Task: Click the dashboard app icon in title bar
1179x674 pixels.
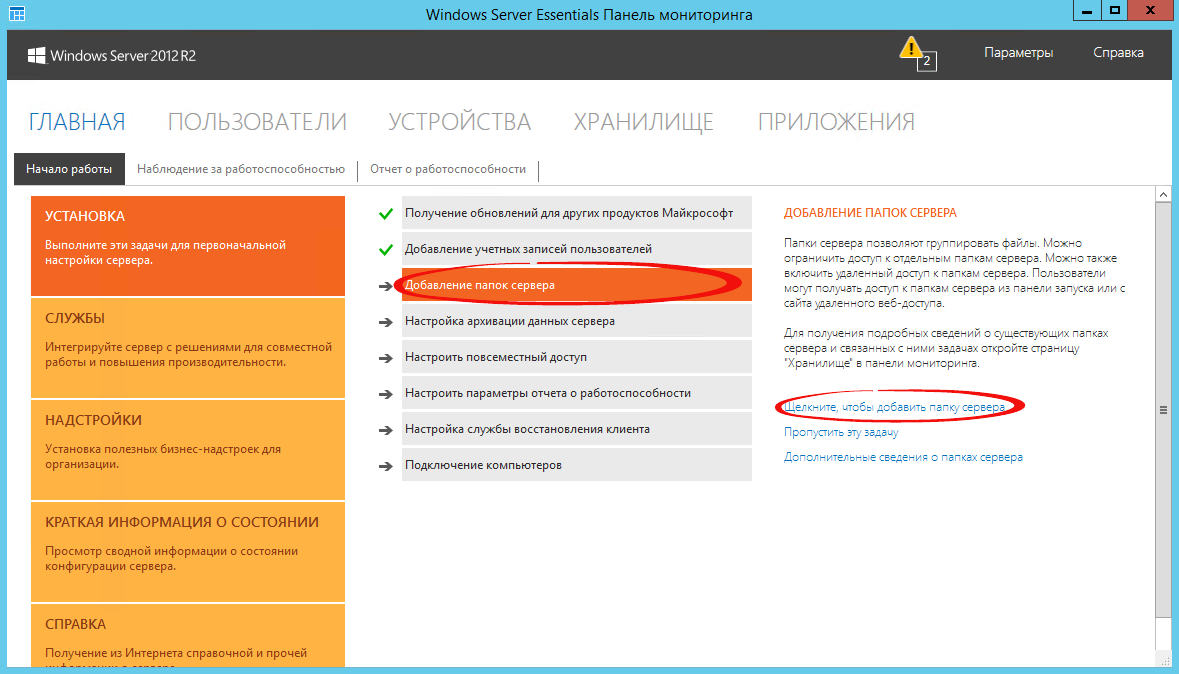Action: tap(15, 13)
